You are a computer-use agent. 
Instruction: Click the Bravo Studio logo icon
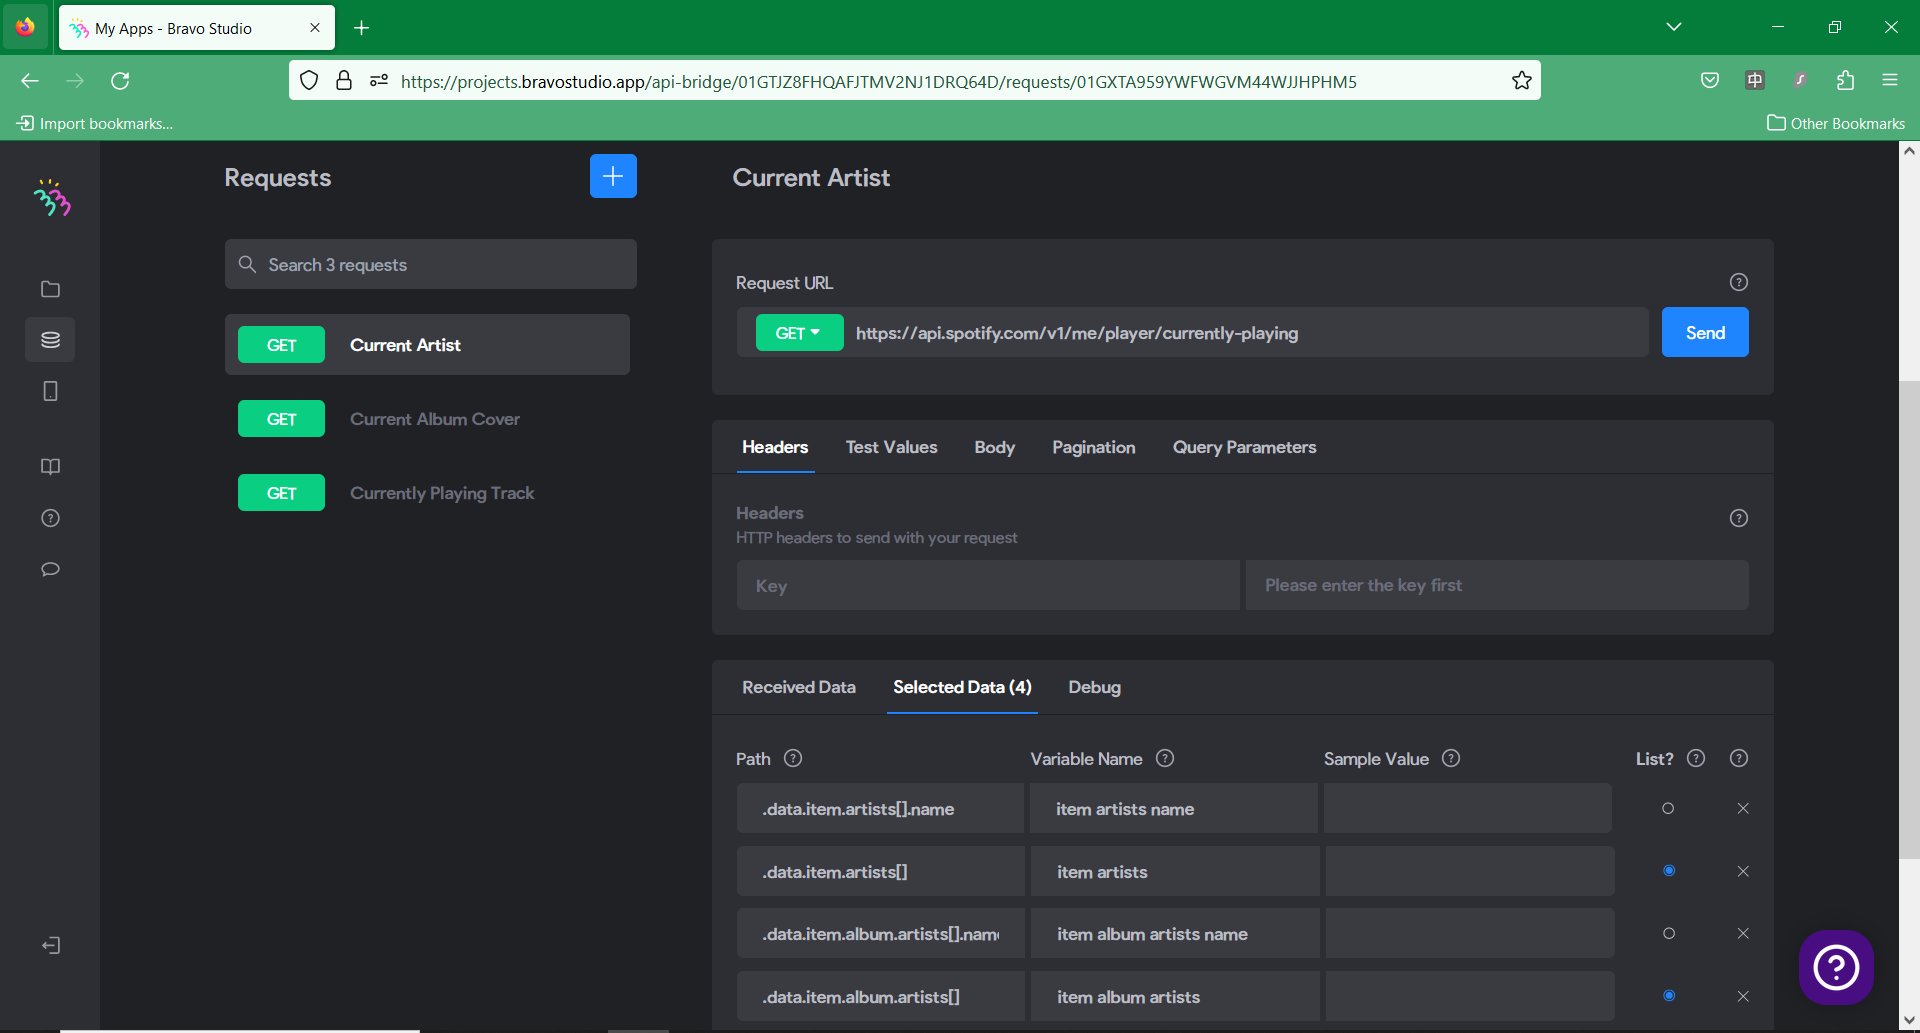52,199
